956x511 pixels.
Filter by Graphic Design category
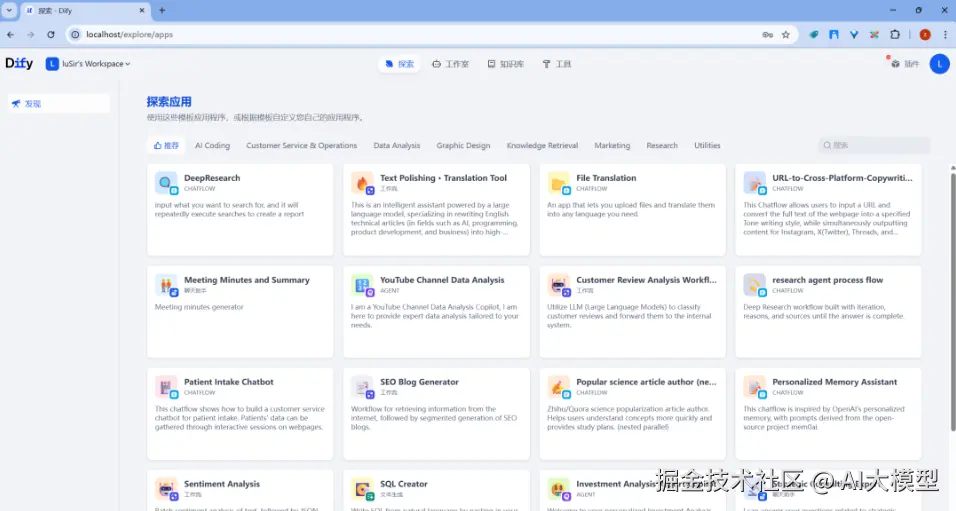463,145
